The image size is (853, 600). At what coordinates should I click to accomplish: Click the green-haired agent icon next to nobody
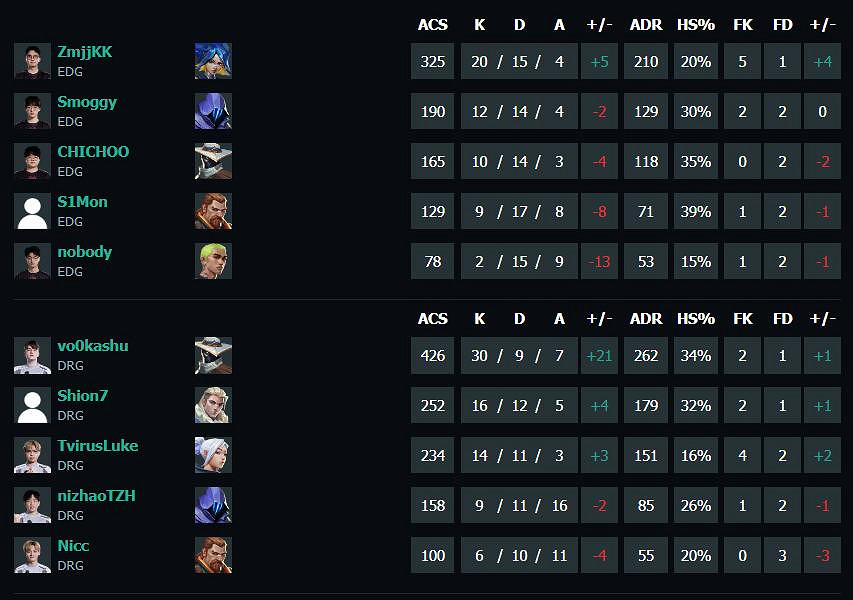[213, 260]
